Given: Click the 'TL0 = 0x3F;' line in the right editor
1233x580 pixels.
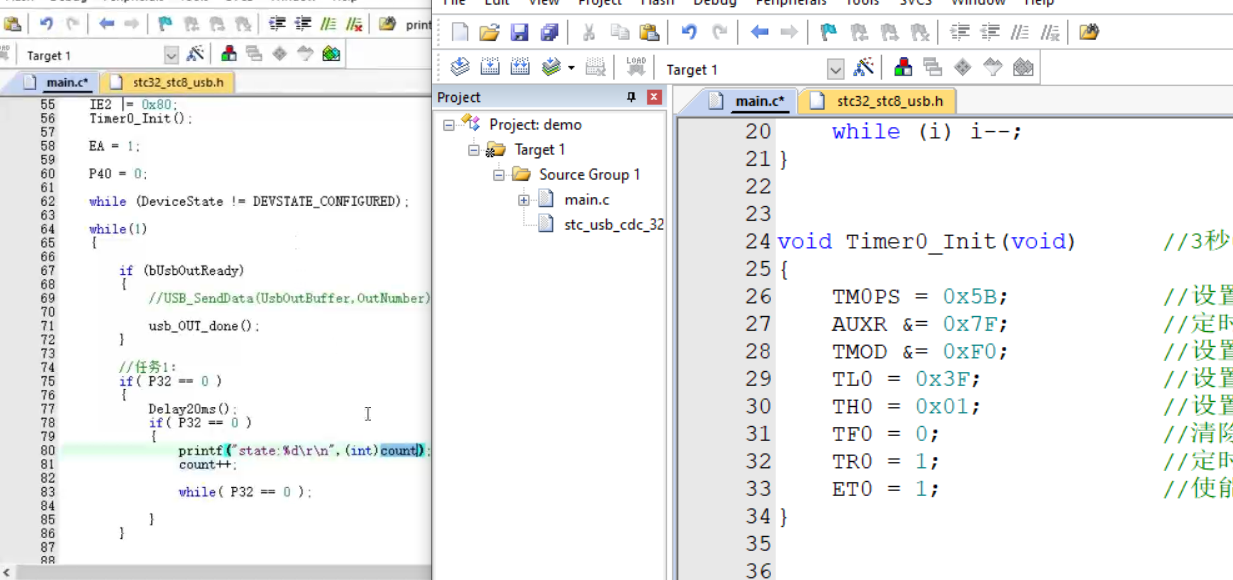Looking at the screenshot, I should pyautogui.click(x=906, y=379).
